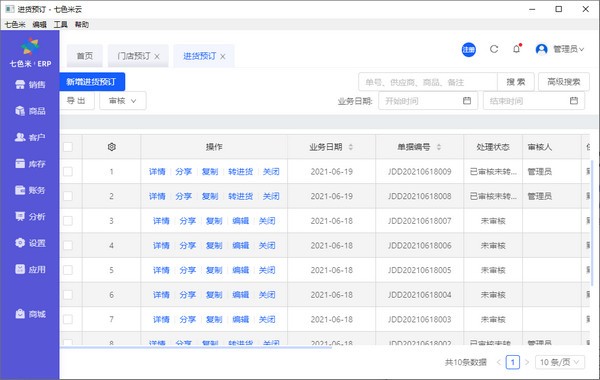
Task: Open the 商城 sidebar section
Action: pos(30,314)
